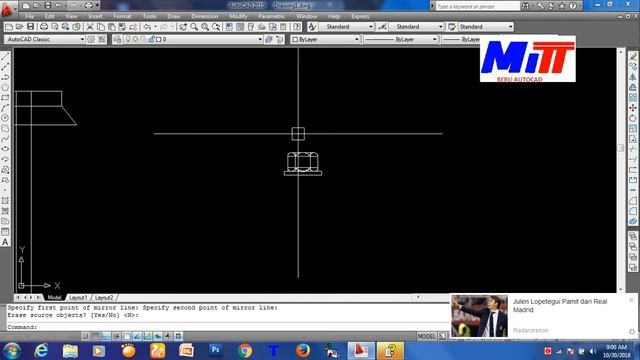The image size is (640, 360).
Task: Click the AutoCAD application menu logo
Action: [7, 8]
